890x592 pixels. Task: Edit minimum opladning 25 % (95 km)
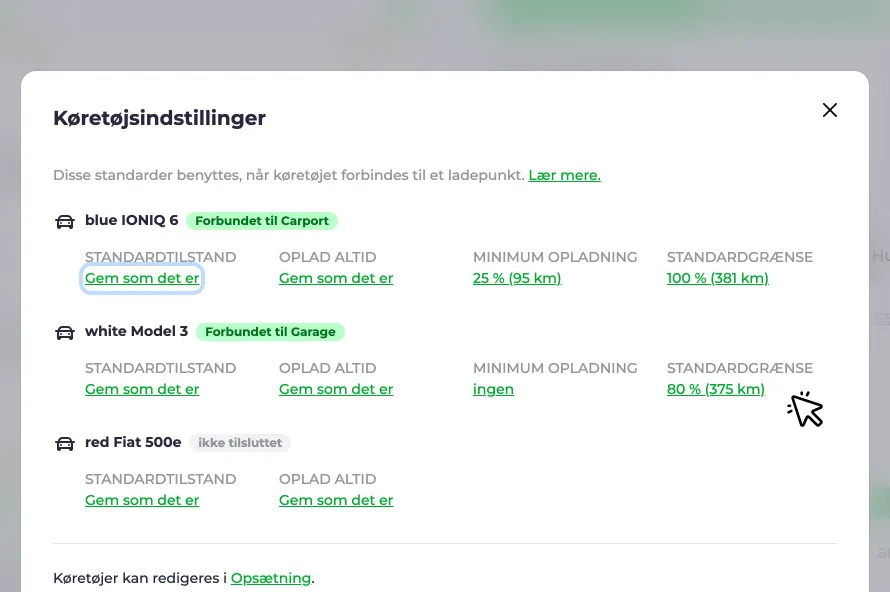pos(517,278)
